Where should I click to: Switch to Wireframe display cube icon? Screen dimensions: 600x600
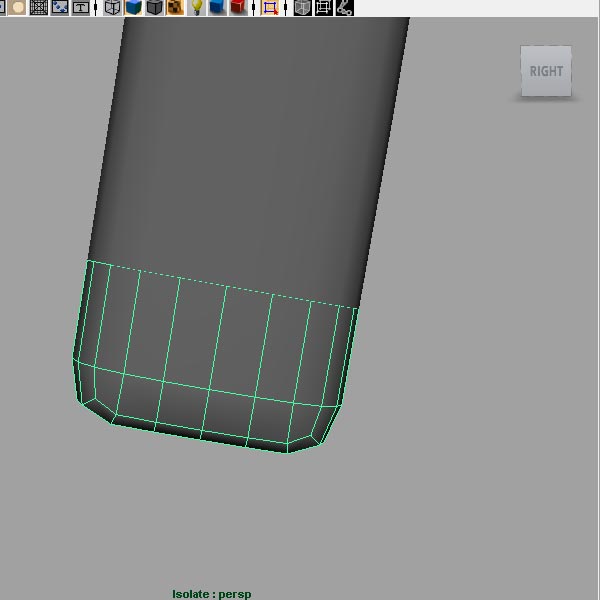point(112,7)
